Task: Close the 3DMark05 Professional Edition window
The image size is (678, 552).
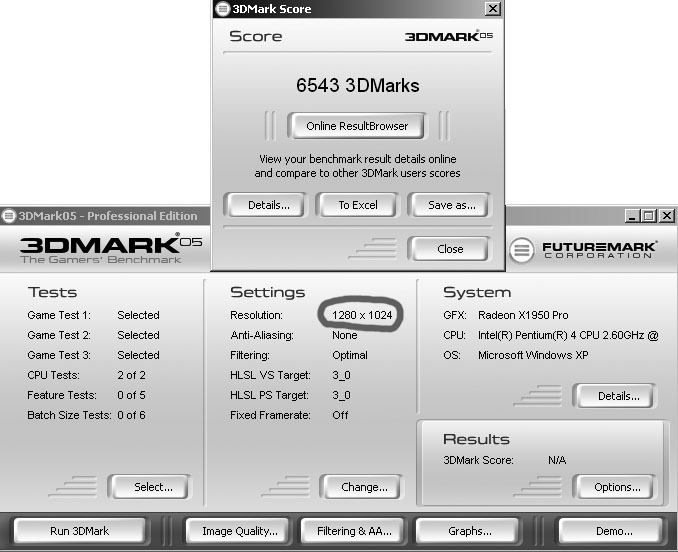Action: tap(667, 216)
